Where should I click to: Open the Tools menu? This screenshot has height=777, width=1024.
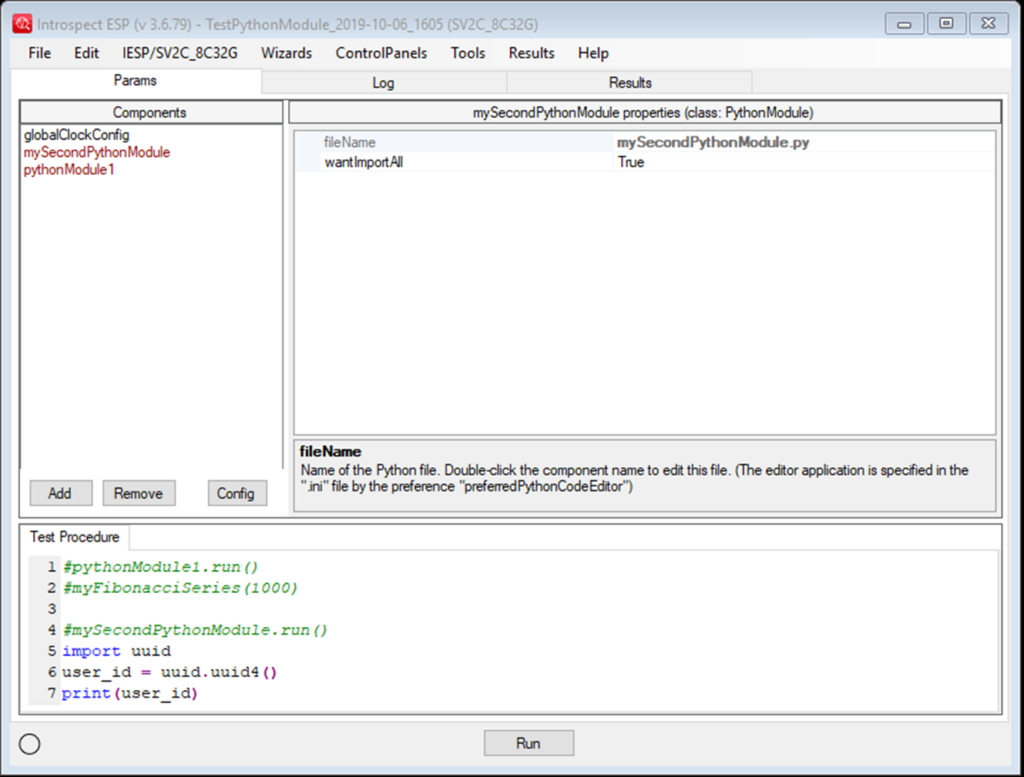coord(467,53)
